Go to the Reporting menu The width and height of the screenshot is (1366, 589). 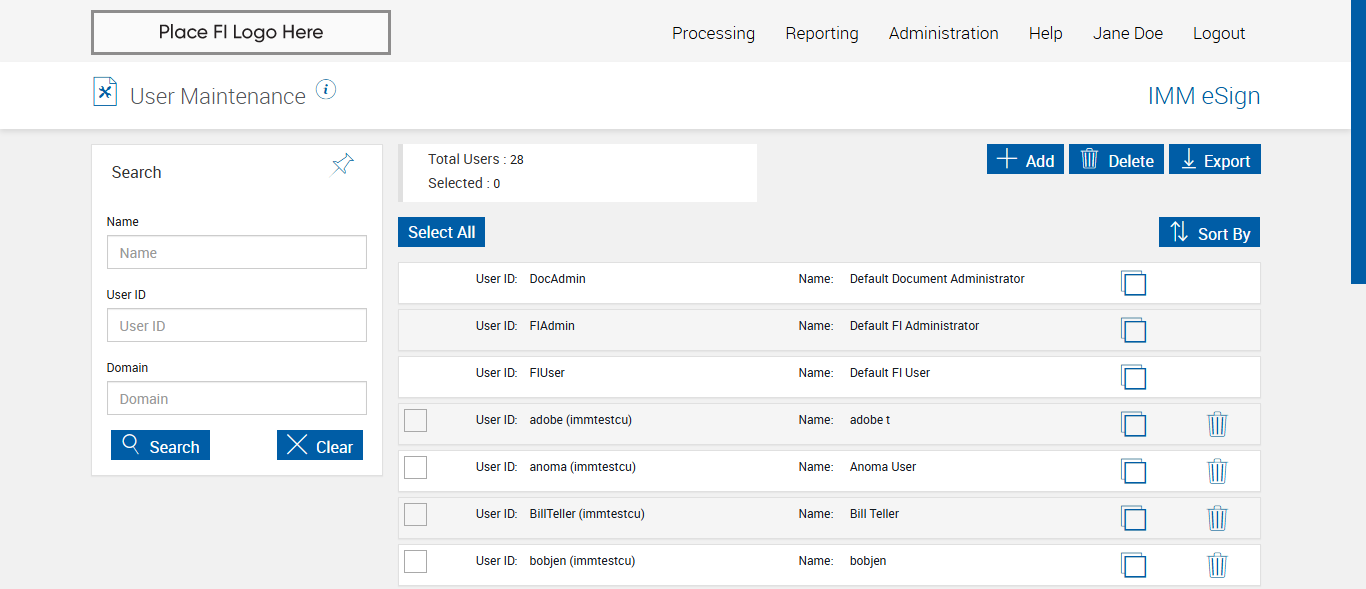pyautogui.click(x=821, y=33)
